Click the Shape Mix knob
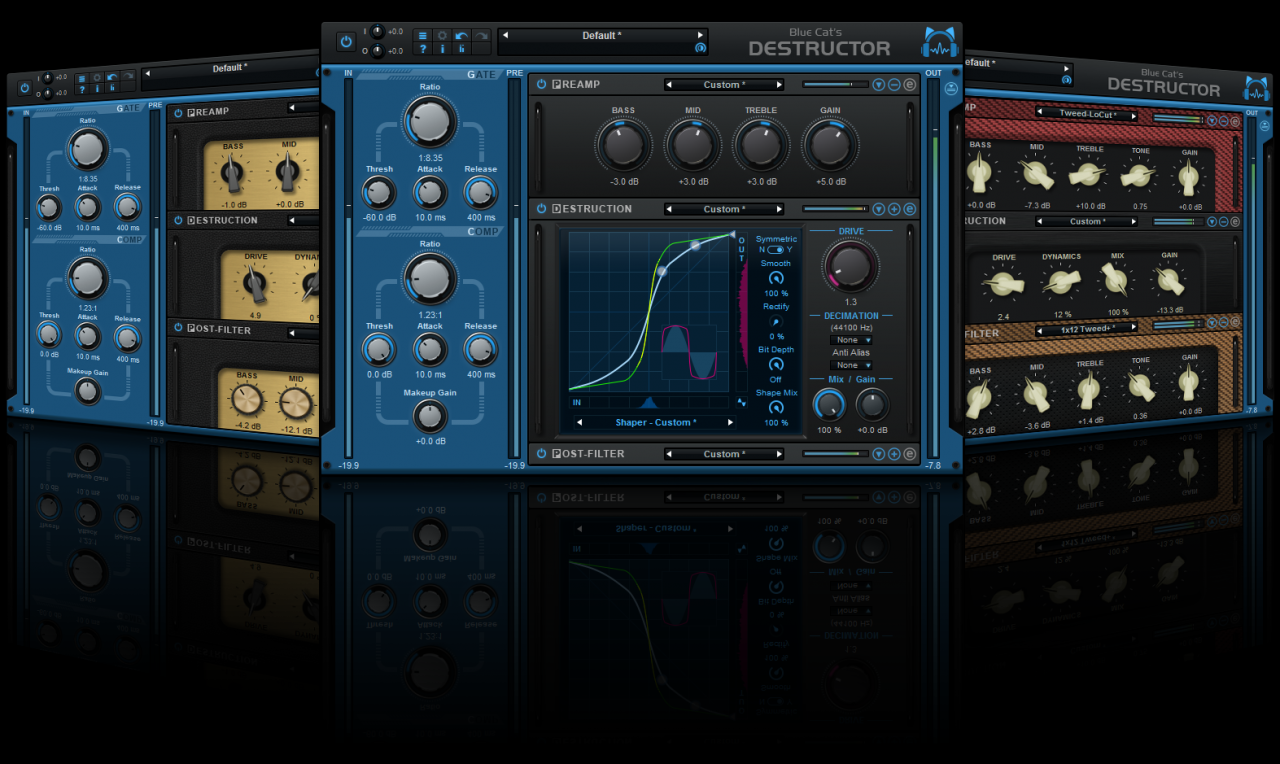This screenshot has height=764, width=1280. (x=776, y=407)
